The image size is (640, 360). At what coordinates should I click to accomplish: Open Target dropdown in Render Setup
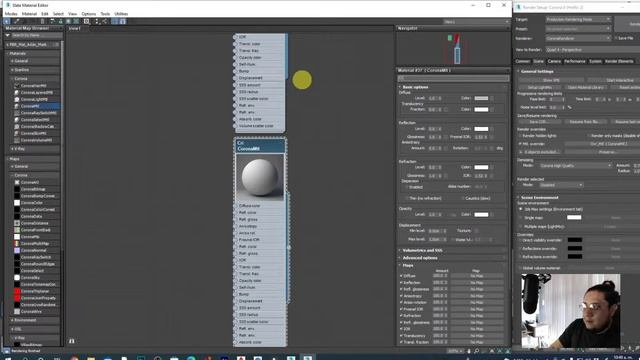pos(578,20)
